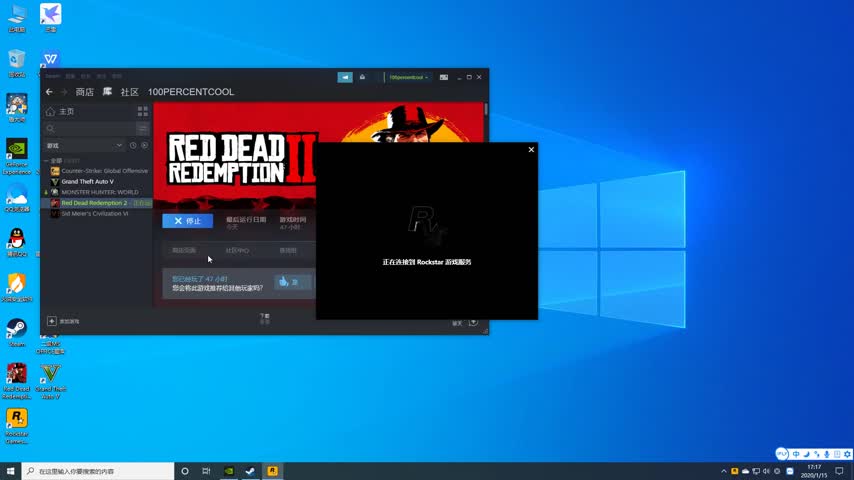Image resolution: width=854 pixels, height=480 pixels.
Task: Click the Steam forward arrow
Action: (64, 92)
